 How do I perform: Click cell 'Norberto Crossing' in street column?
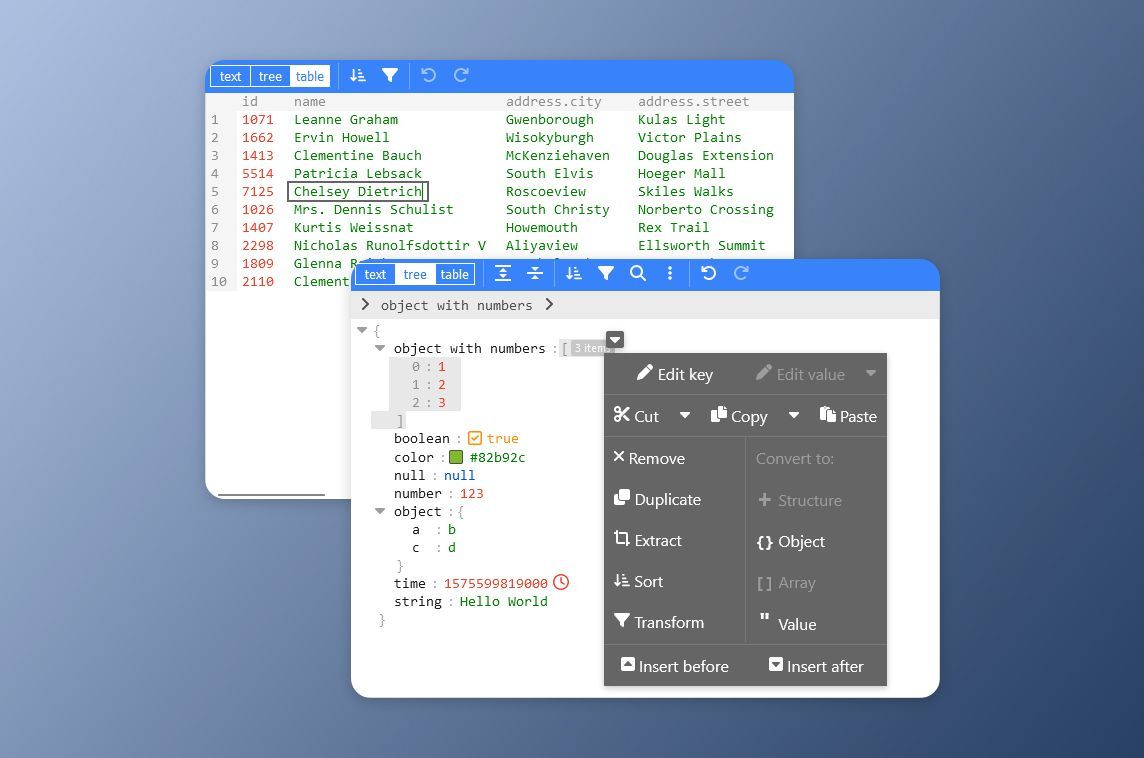tap(706, 209)
